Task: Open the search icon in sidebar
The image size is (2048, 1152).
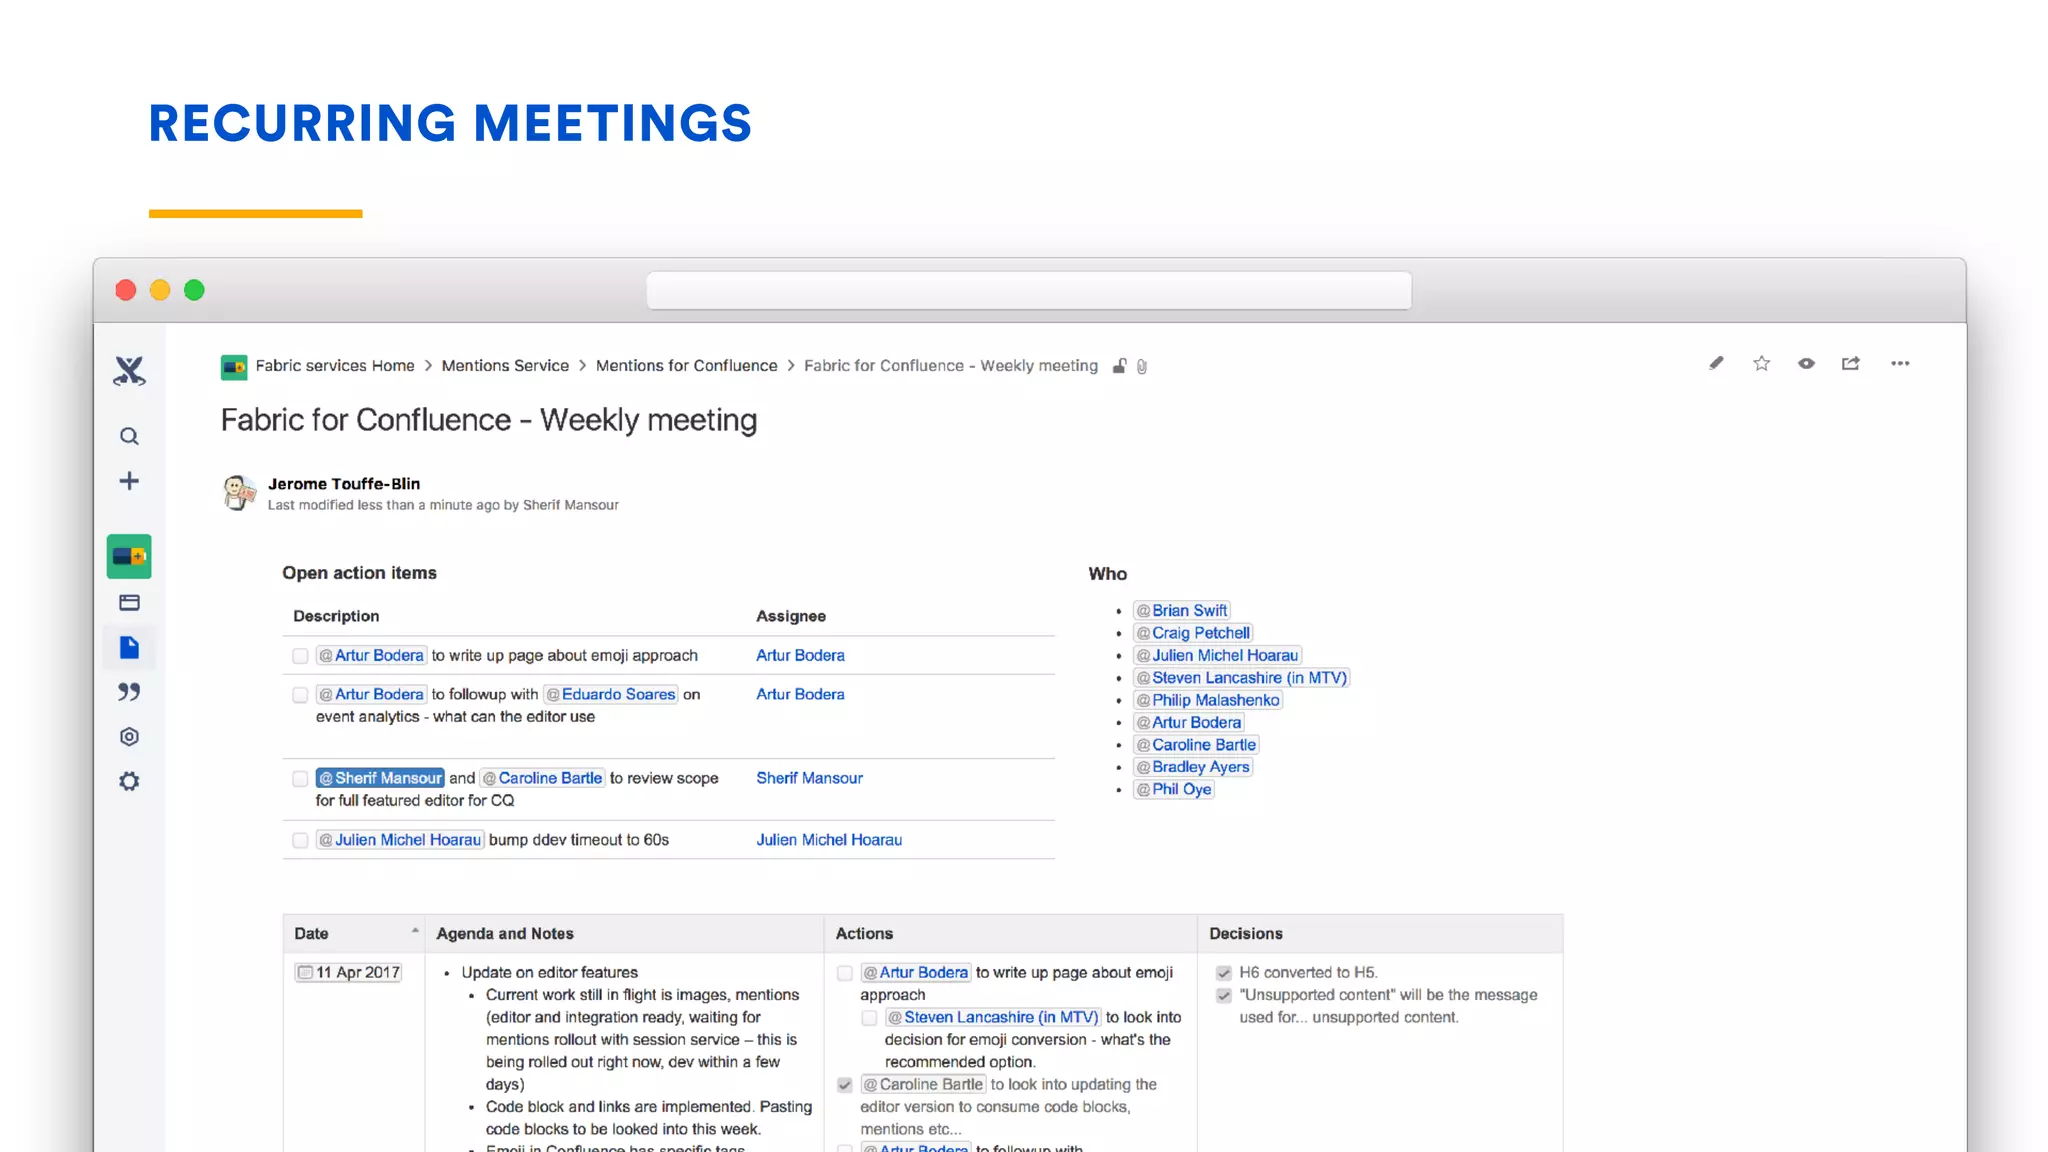Action: click(129, 436)
